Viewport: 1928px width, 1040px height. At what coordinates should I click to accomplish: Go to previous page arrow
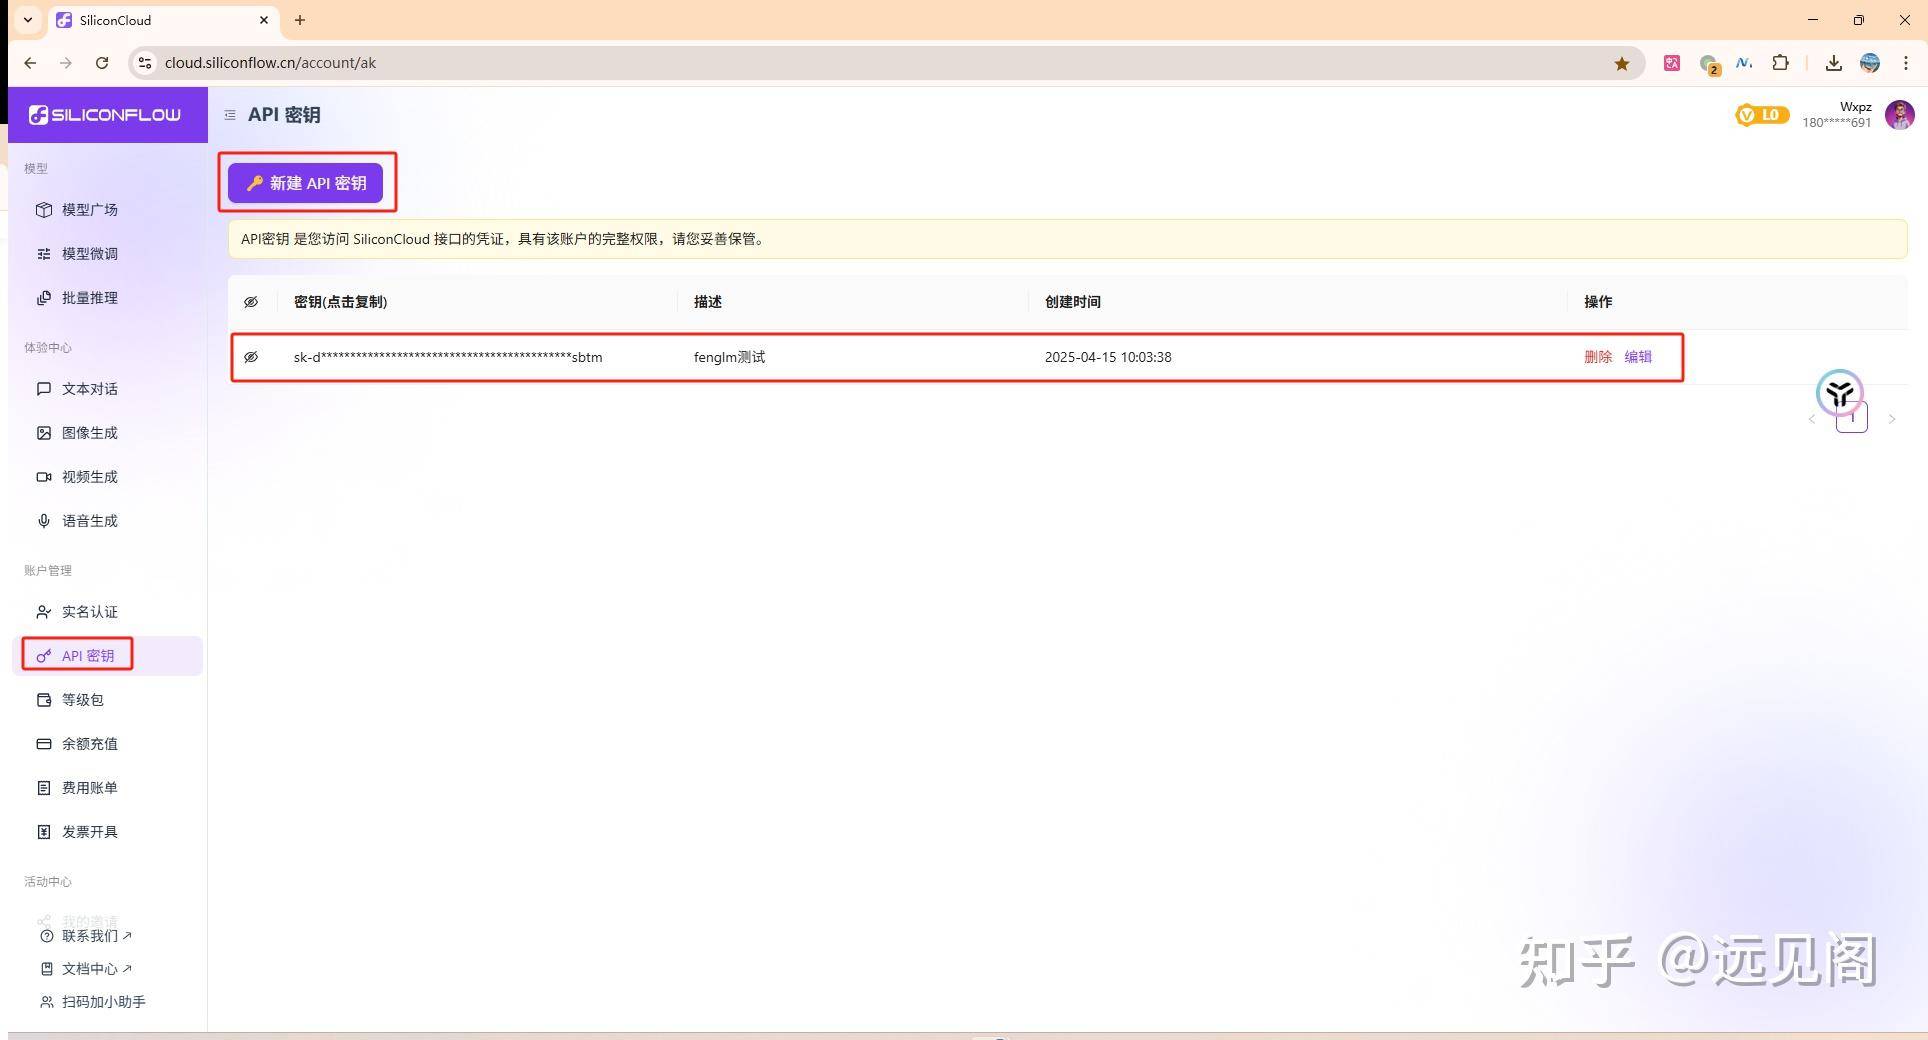pos(1812,419)
